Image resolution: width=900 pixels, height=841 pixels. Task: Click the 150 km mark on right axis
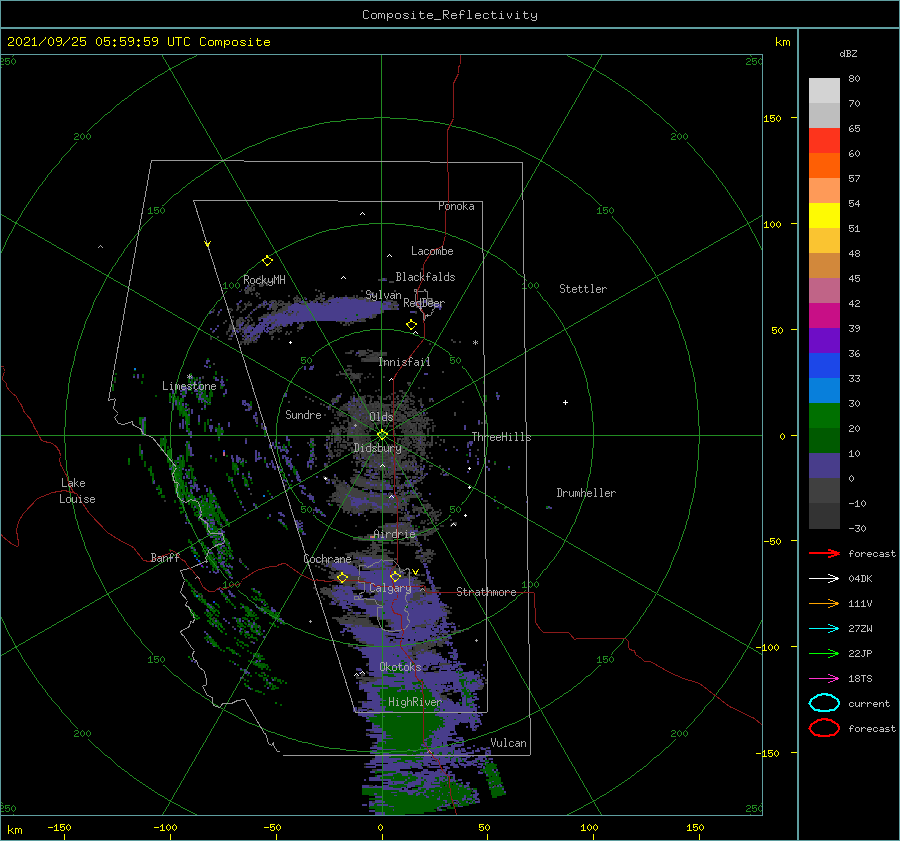pos(772,118)
